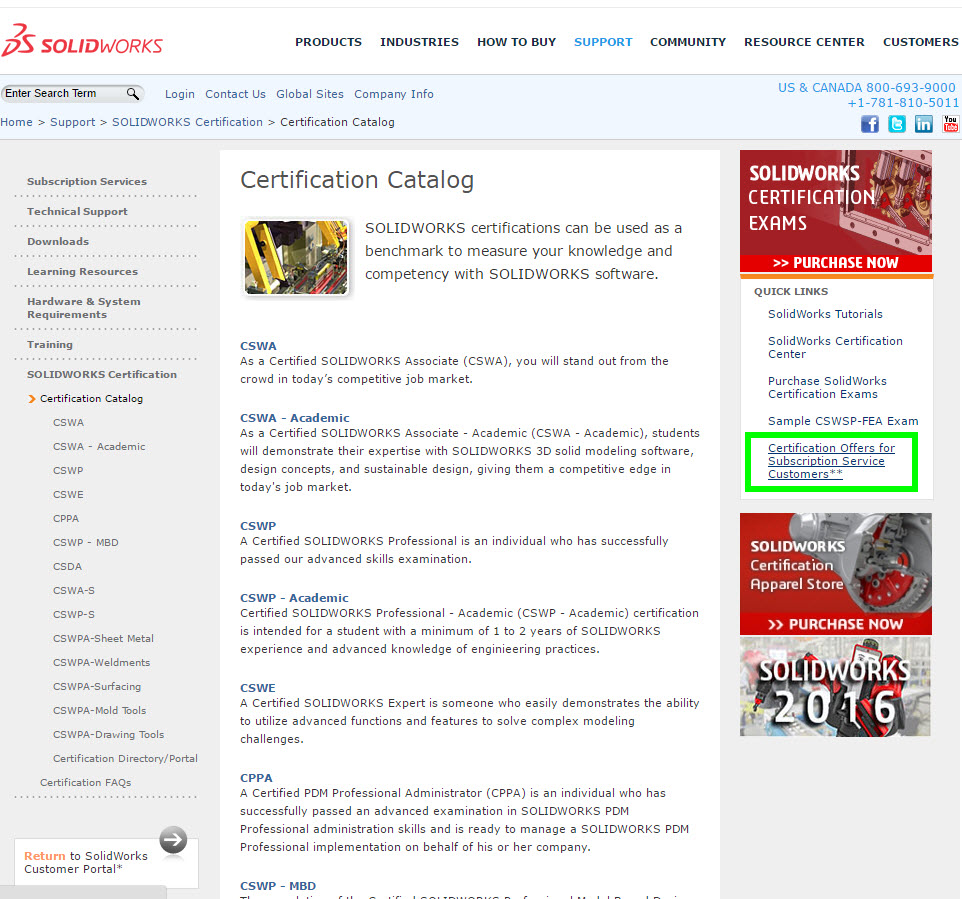
Task: Go to Support in the breadcrumb
Action: pos(72,122)
